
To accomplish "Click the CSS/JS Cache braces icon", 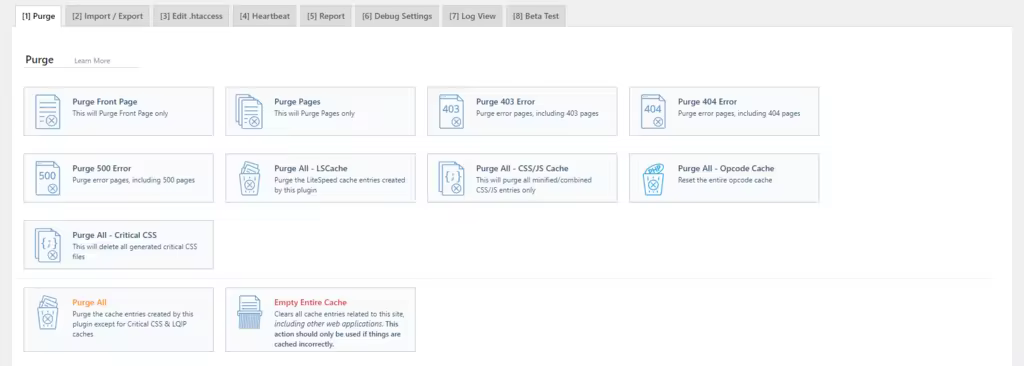I will (451, 178).
